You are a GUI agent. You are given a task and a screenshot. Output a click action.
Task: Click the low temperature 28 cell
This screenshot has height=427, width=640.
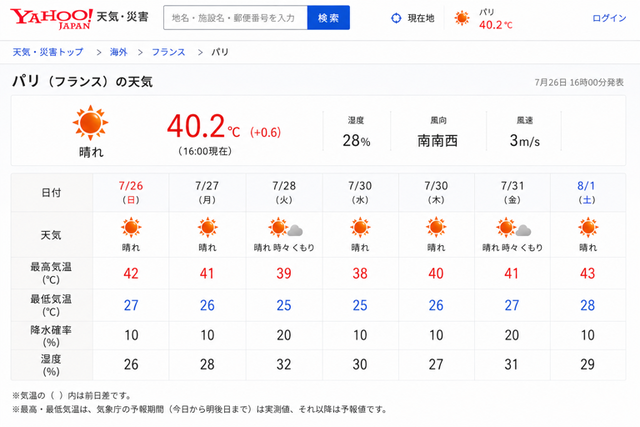point(588,305)
